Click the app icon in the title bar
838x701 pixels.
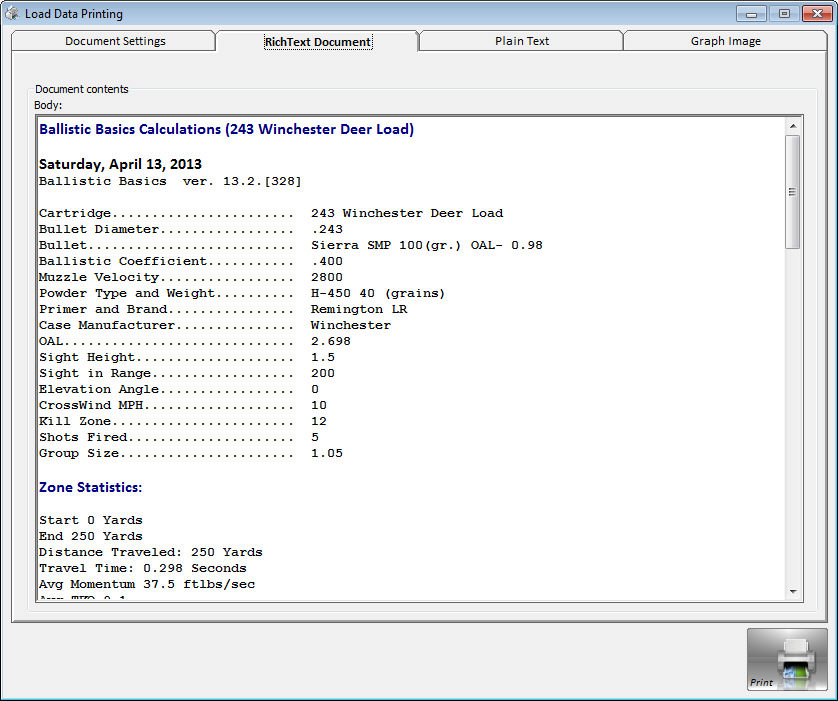[13, 14]
